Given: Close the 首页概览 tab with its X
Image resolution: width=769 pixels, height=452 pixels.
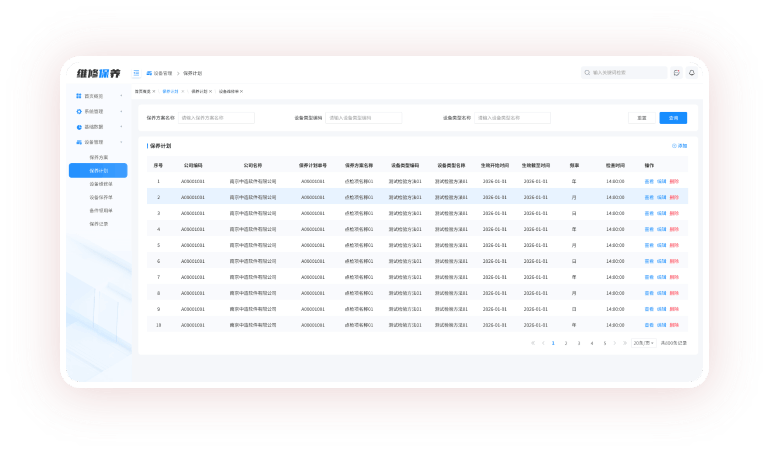Looking at the screenshot, I should (154, 91).
